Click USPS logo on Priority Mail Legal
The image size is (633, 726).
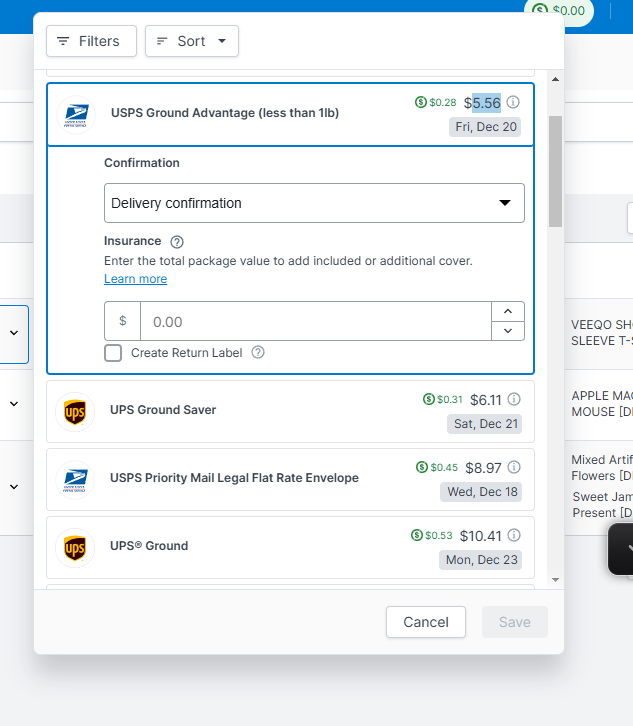[x=75, y=480]
